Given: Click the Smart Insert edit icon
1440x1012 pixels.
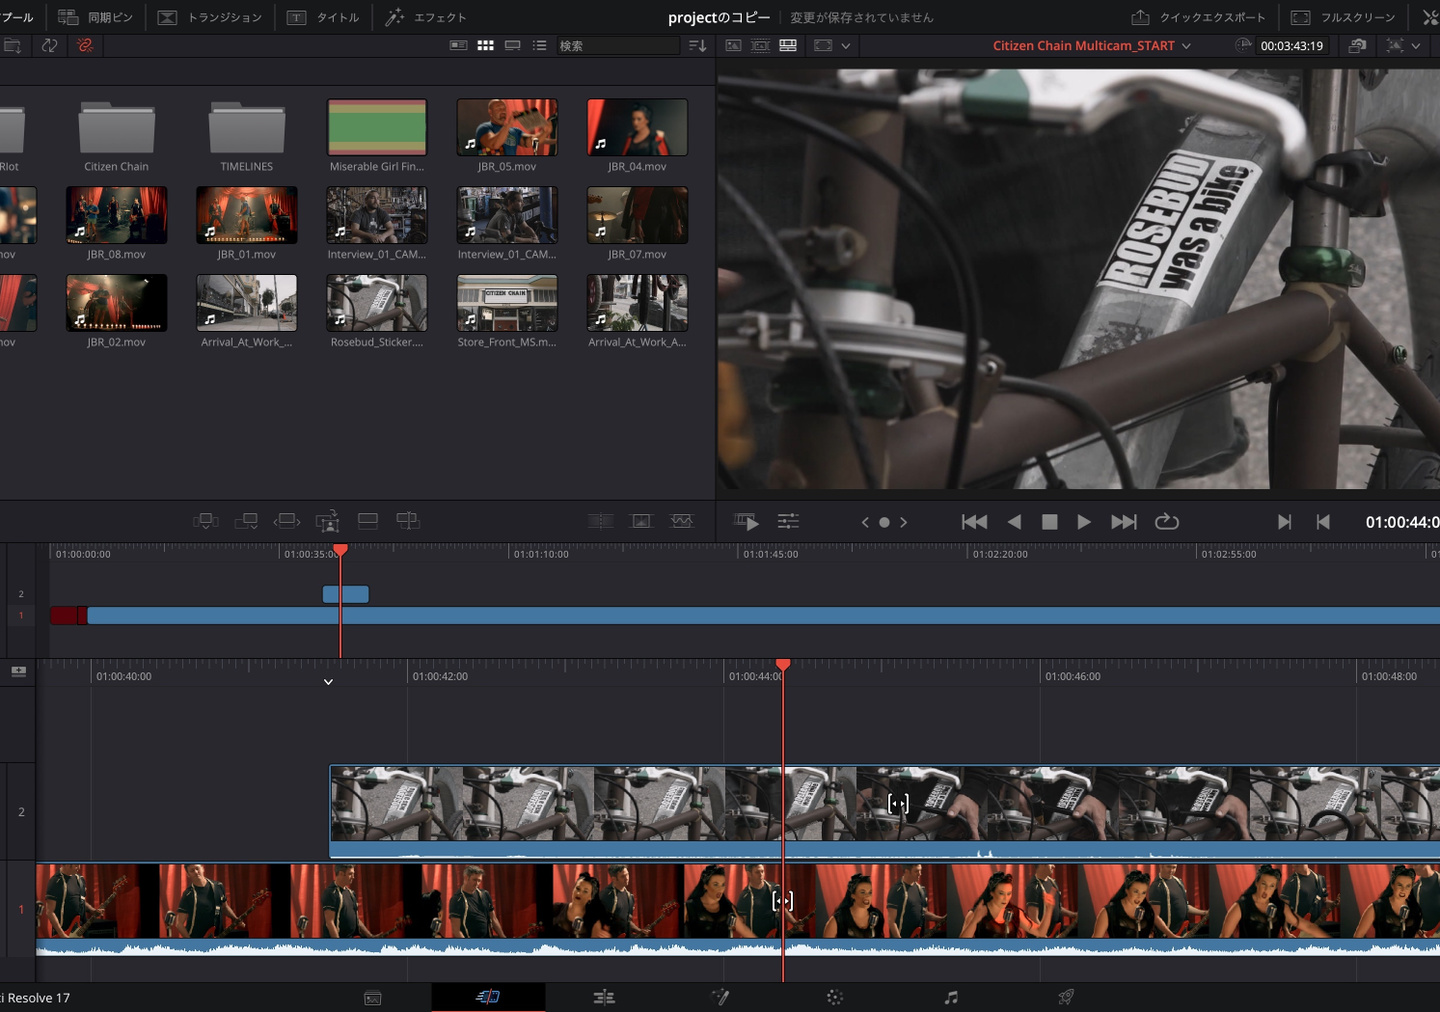Looking at the screenshot, I should point(206,521).
